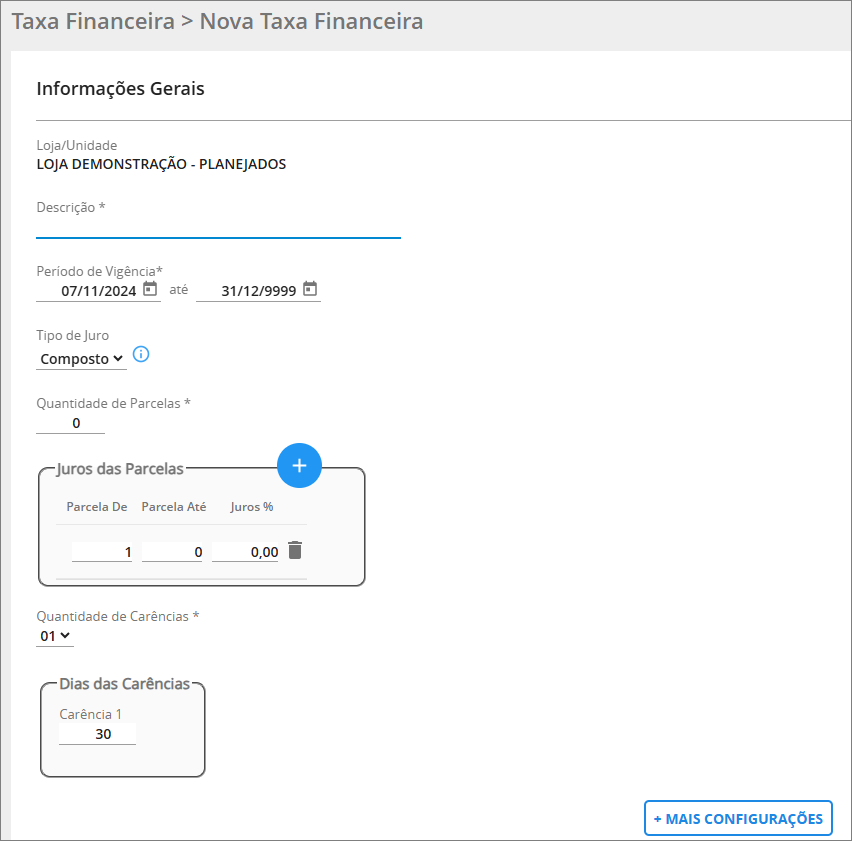Show the Tipo de Juro info tooltip

coord(141,355)
